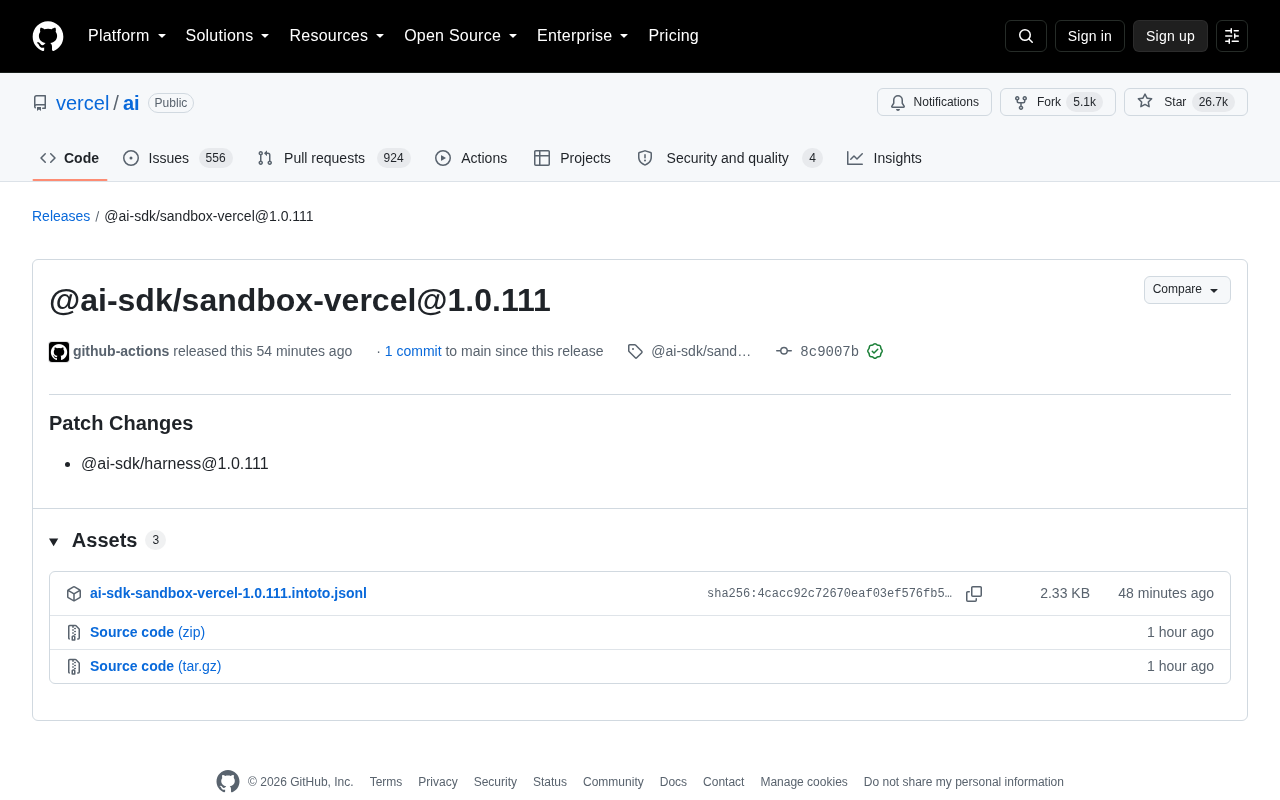Click the commit icon beside 8c9007b
Screen dimensions: 1280x800
(x=784, y=351)
